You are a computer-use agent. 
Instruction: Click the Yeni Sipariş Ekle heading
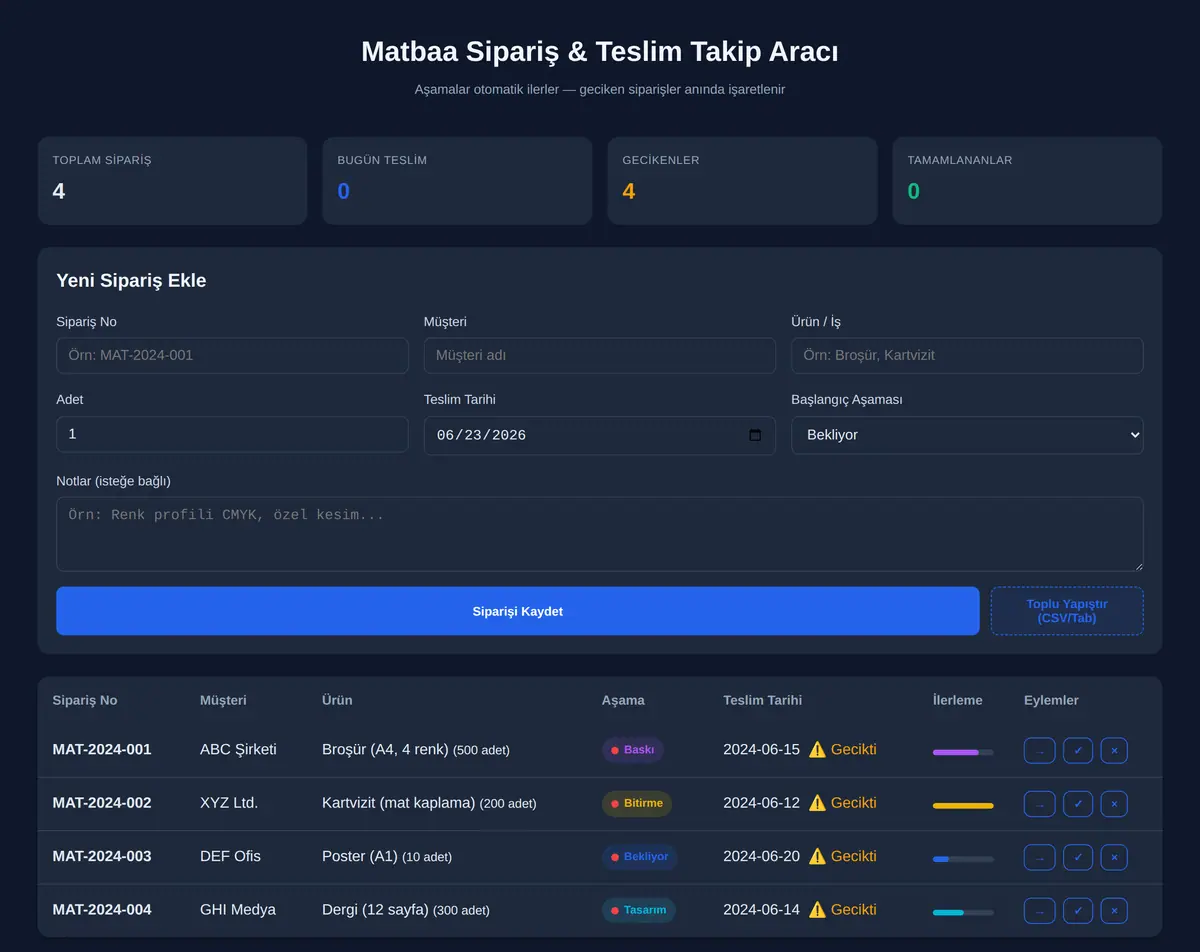coord(131,281)
